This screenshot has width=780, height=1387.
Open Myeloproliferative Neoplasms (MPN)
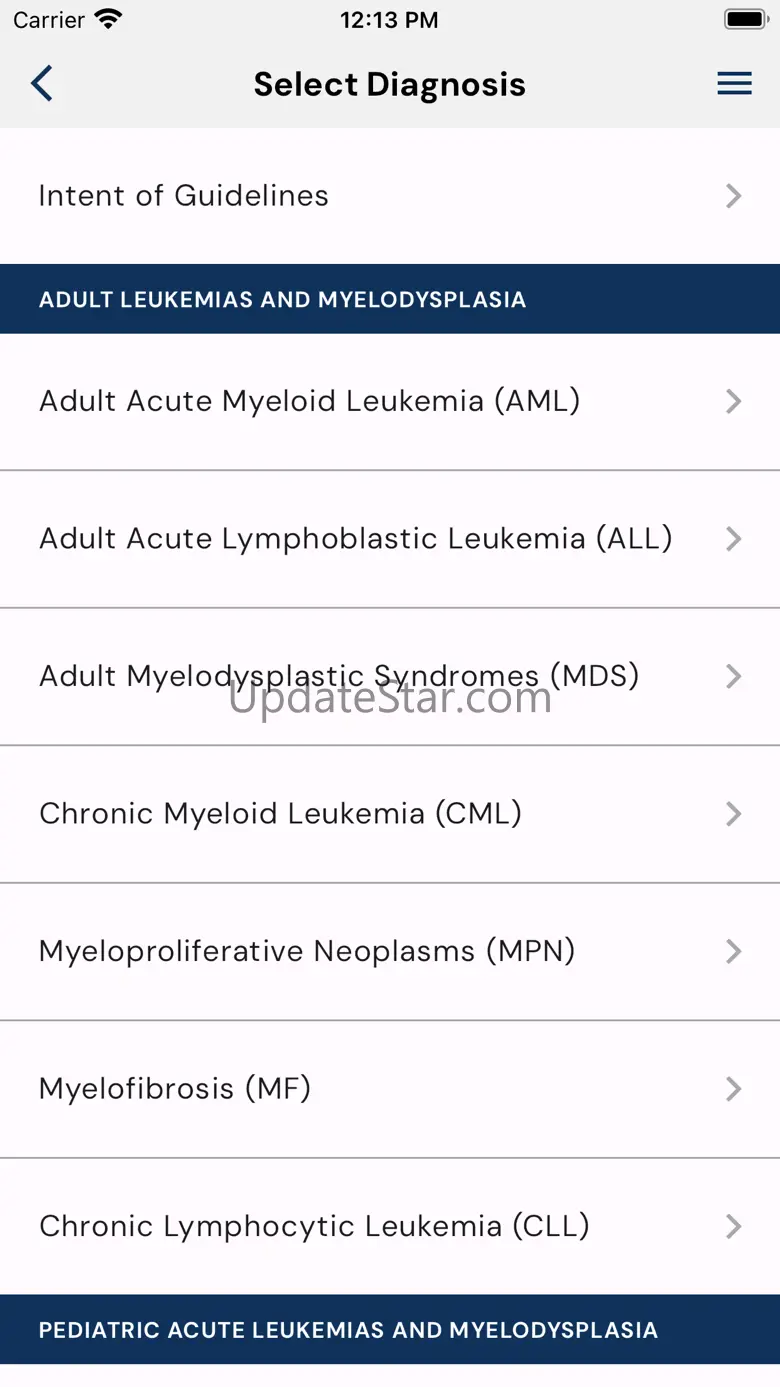pyautogui.click(x=307, y=951)
